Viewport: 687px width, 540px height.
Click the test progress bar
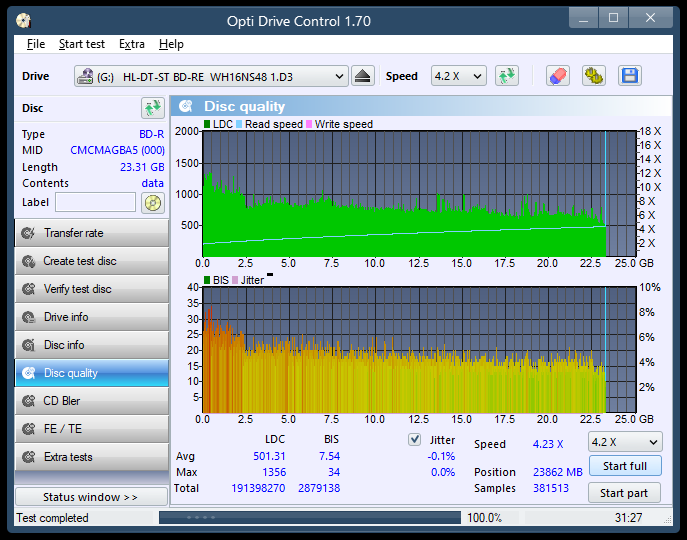coord(310,518)
